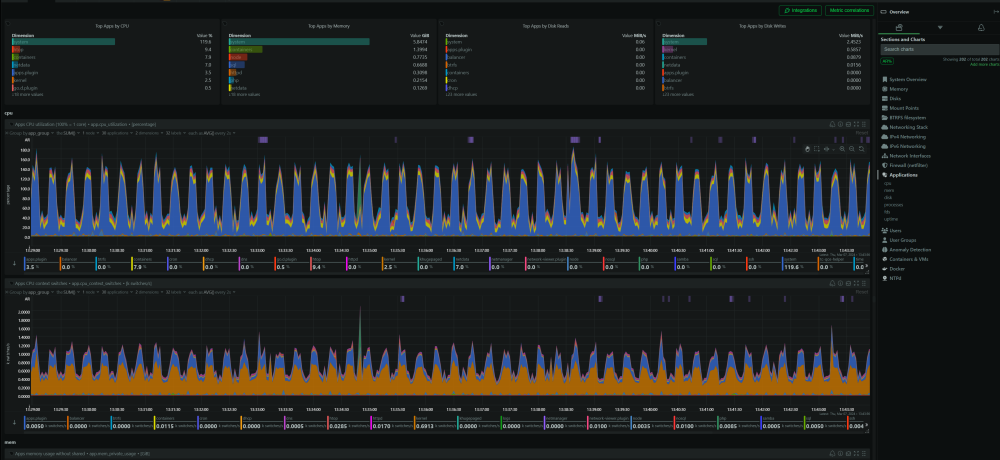Go to Anomaly Detection in the sidebar
Screen dimensions: 1000x460
[x=909, y=249]
